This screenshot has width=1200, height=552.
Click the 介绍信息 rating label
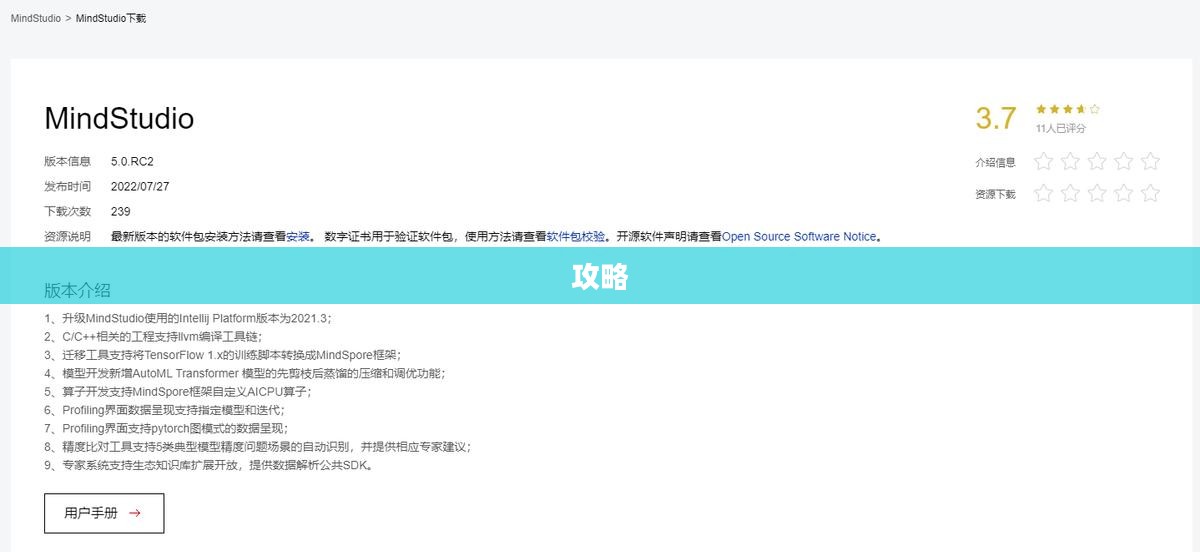pos(995,162)
